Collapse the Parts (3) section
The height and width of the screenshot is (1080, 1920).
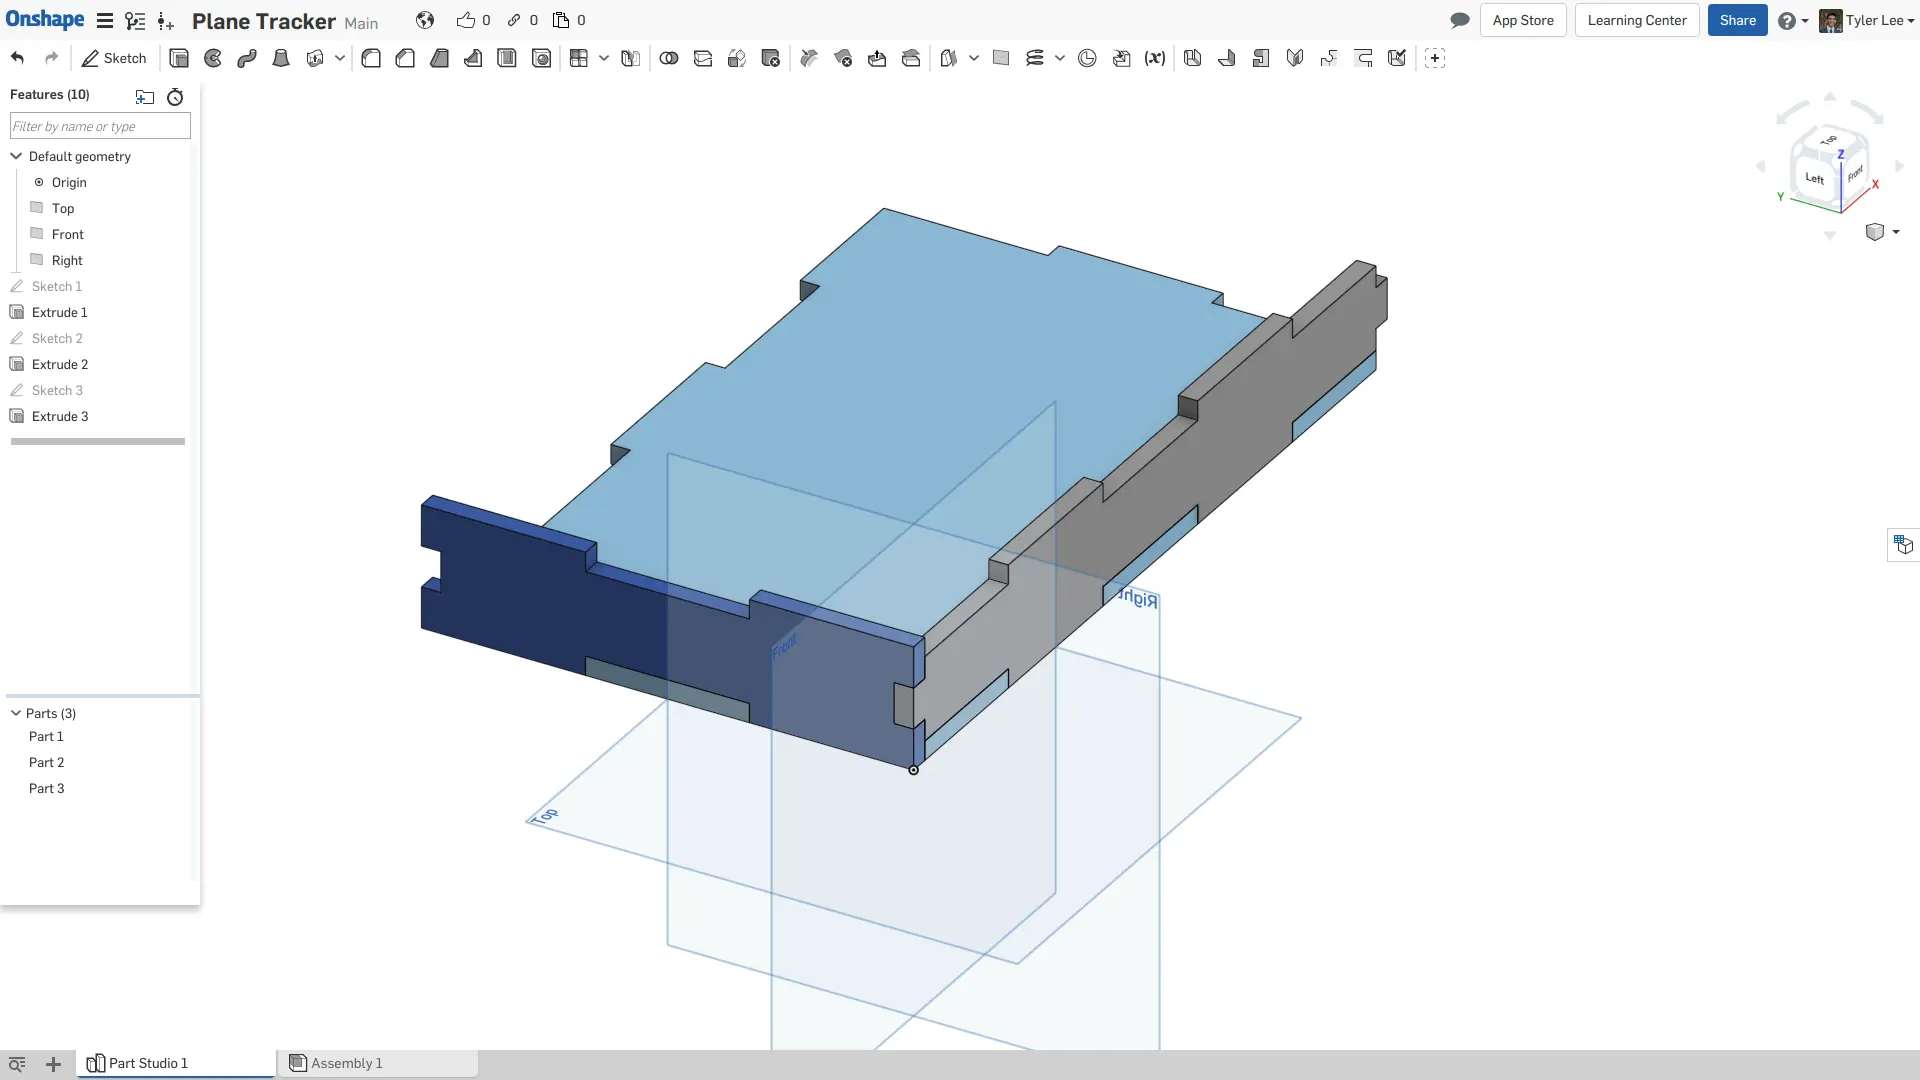click(14, 713)
